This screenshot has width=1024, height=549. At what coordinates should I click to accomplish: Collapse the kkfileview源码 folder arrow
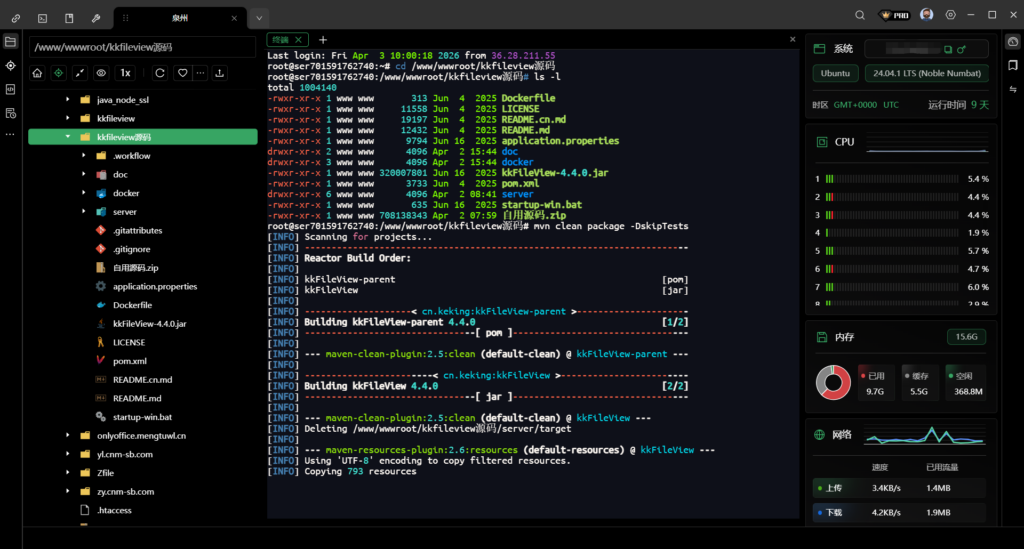[68, 137]
